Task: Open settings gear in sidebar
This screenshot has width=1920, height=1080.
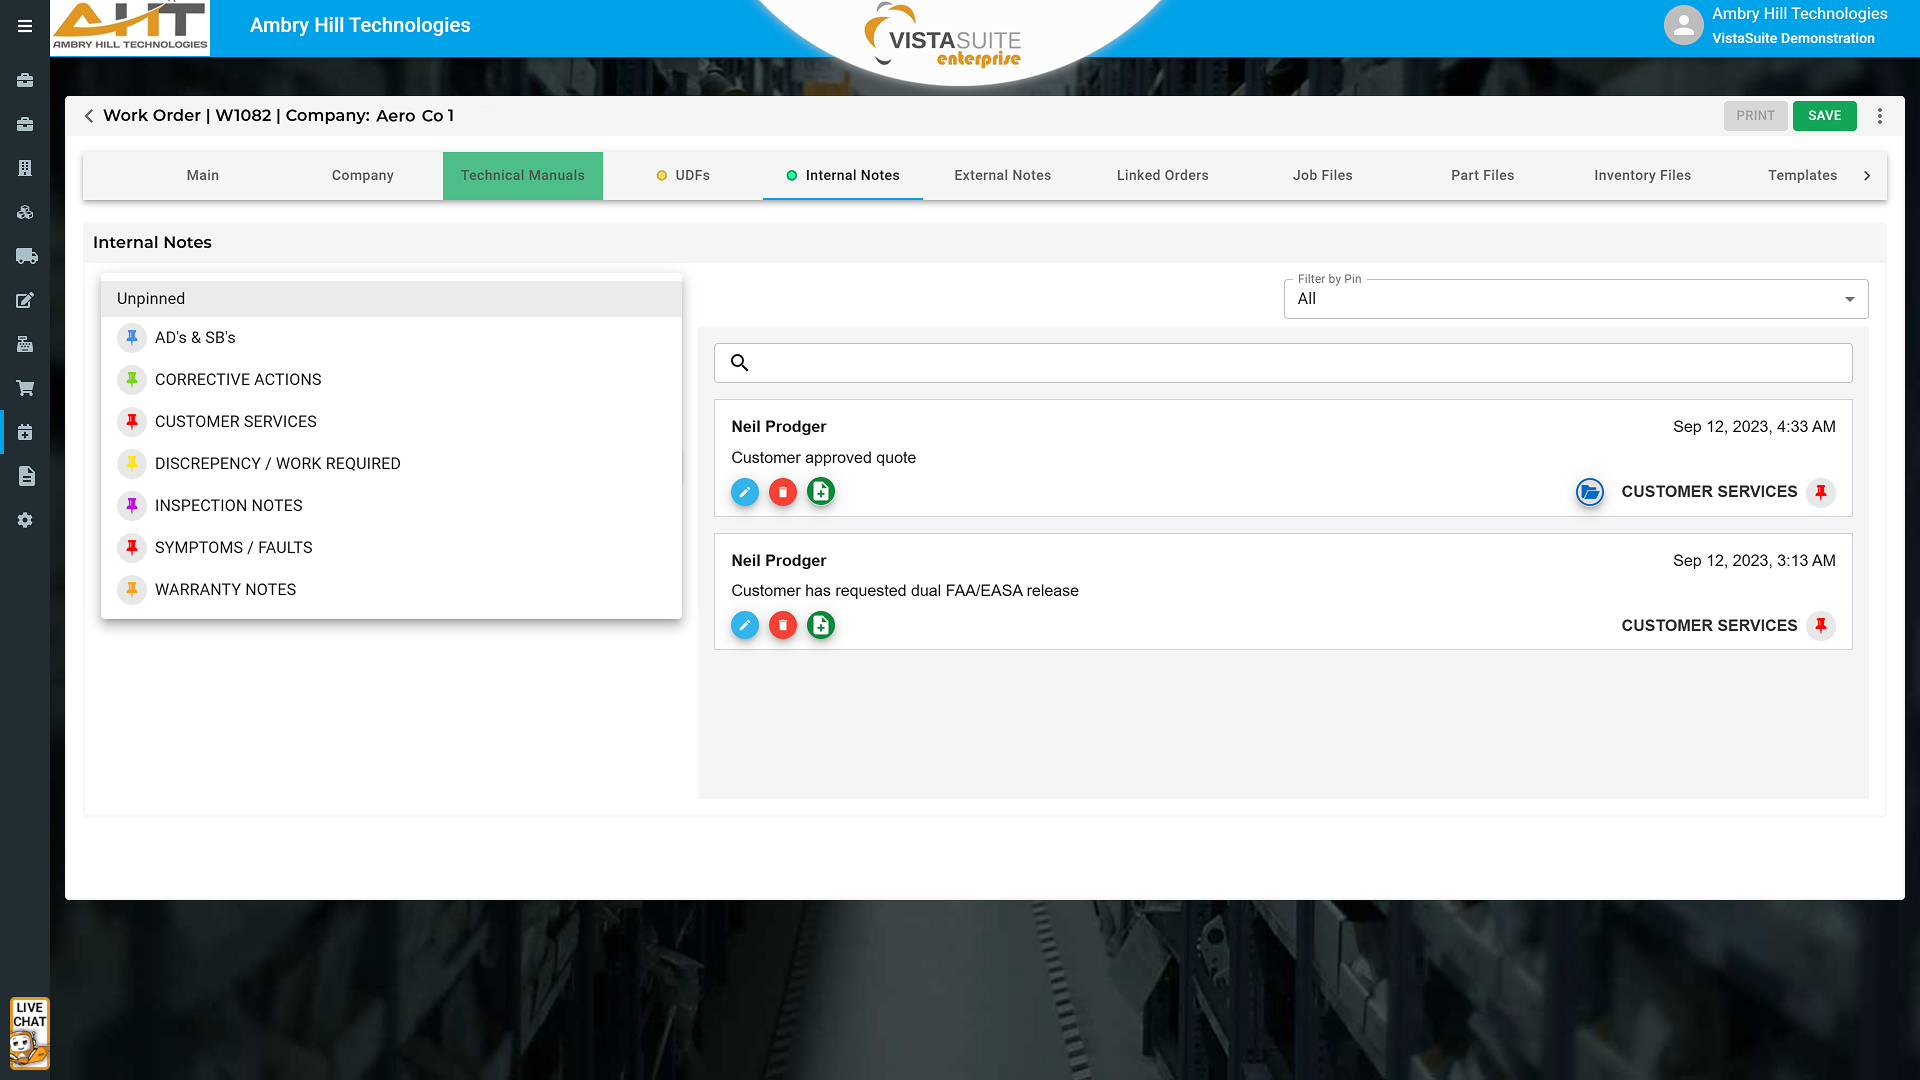Action: [x=26, y=520]
